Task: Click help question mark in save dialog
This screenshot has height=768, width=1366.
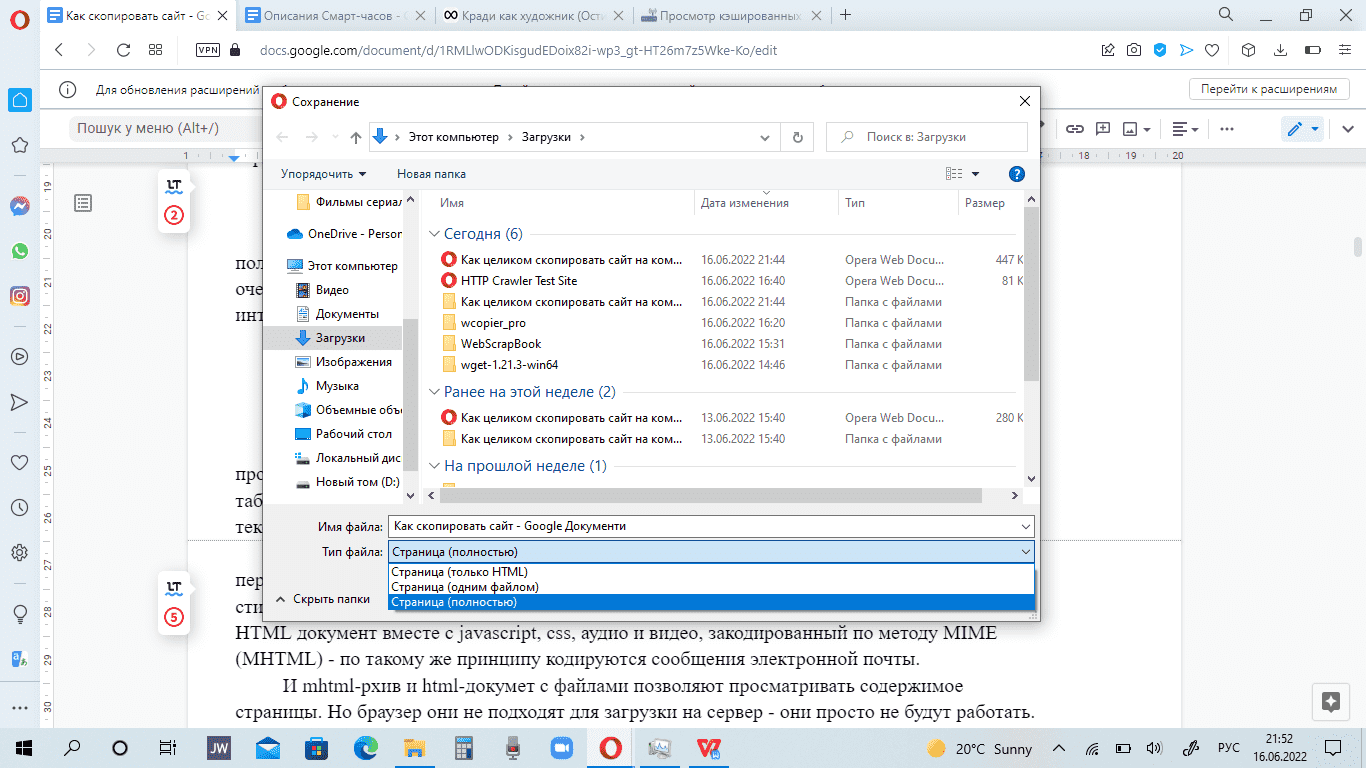Action: coord(1017,174)
